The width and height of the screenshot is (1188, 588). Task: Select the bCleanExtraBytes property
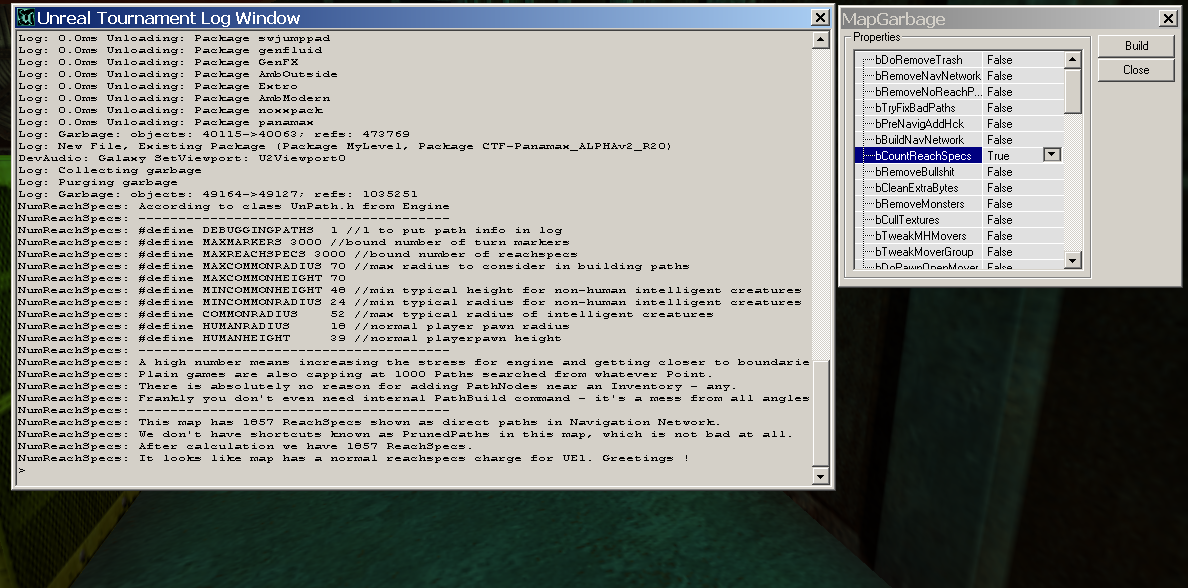(917, 188)
